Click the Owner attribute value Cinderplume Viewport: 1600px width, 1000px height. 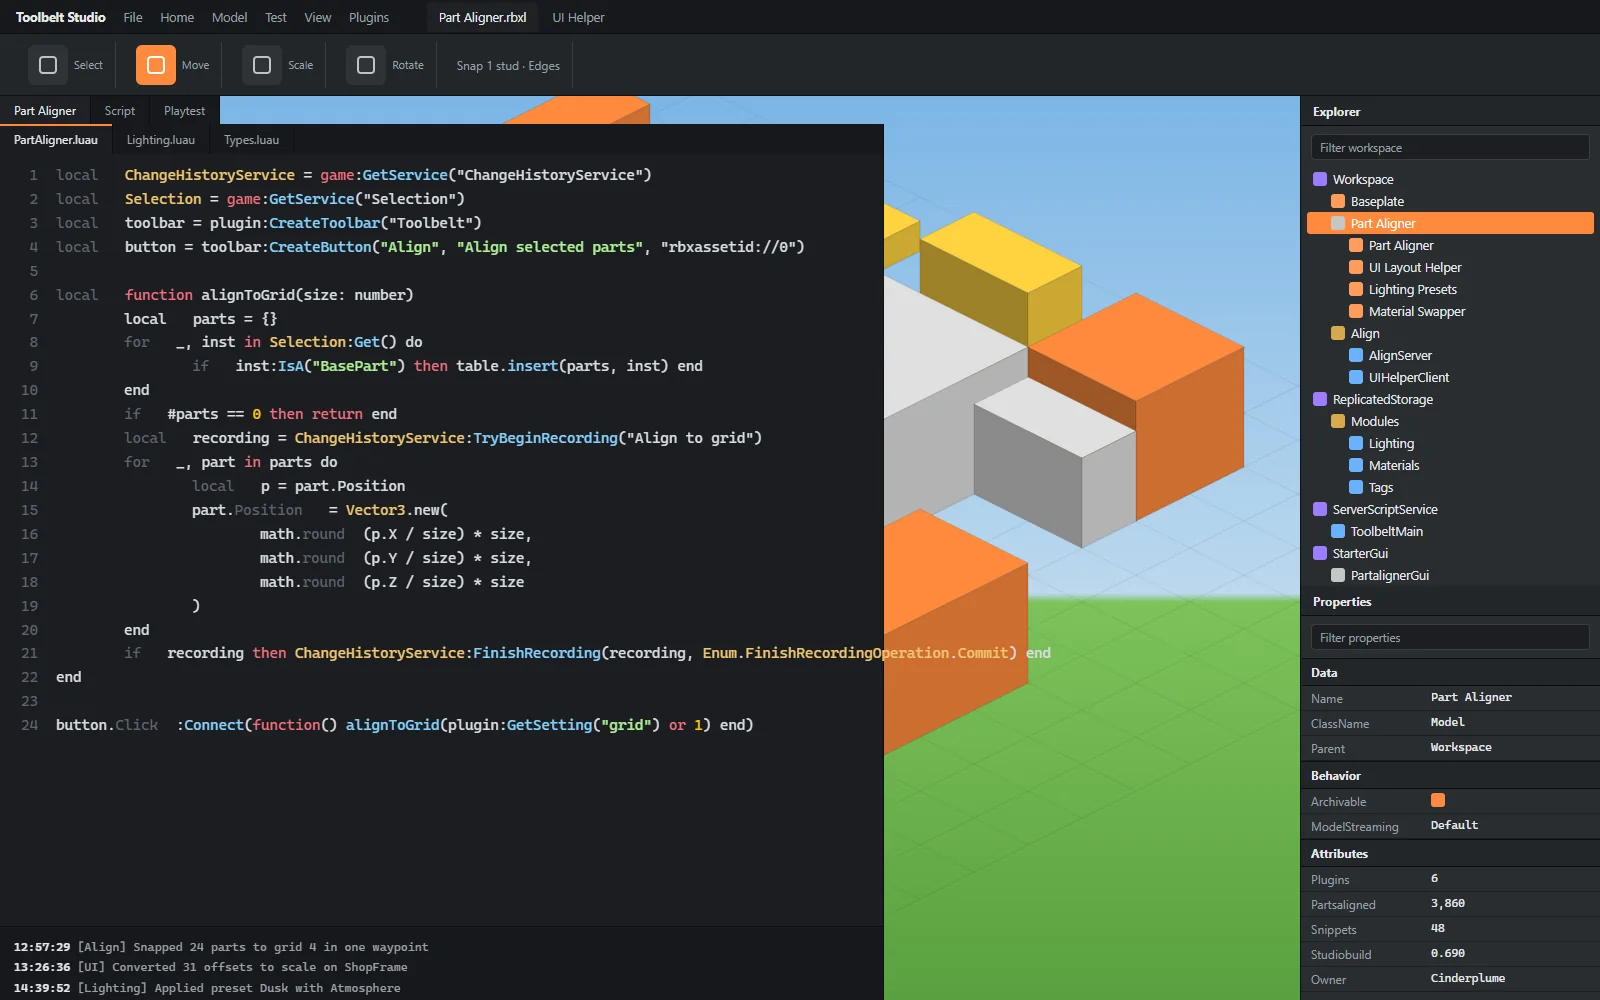coord(1467,979)
